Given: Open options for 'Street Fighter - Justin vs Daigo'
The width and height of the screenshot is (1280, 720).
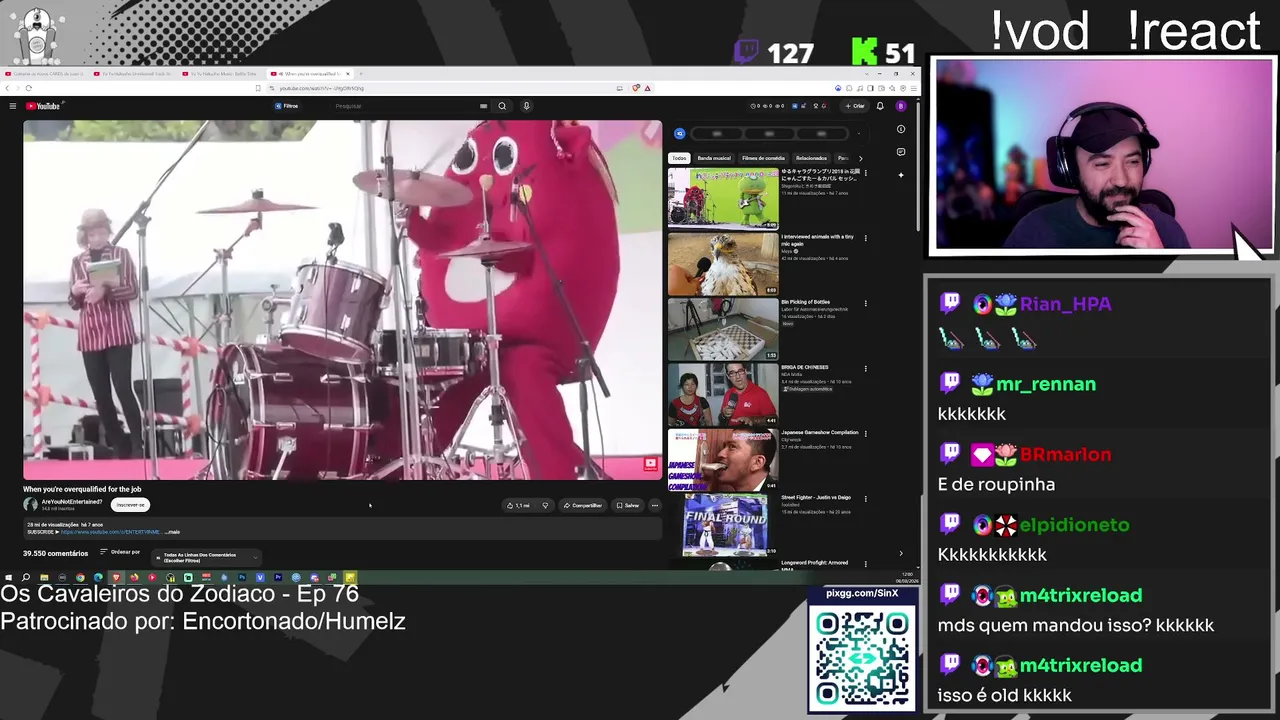Looking at the screenshot, I should click(865, 498).
